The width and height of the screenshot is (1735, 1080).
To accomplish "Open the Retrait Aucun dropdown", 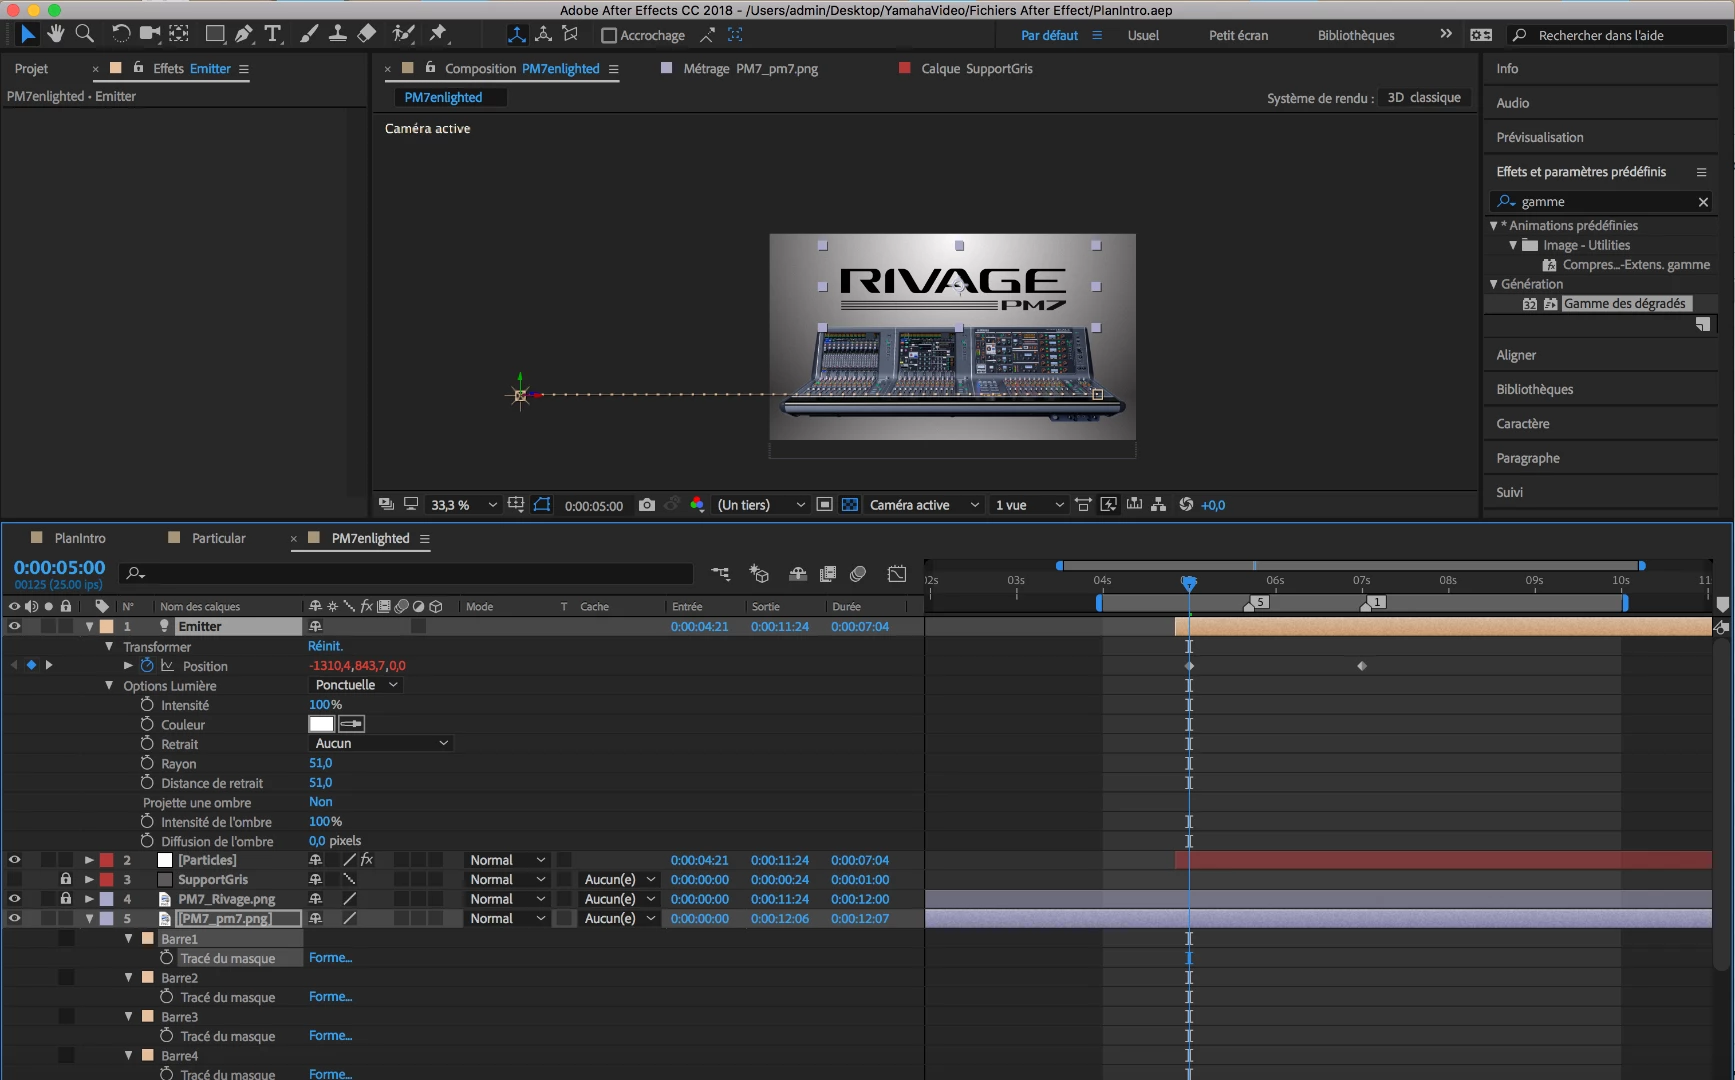I will (381, 743).
